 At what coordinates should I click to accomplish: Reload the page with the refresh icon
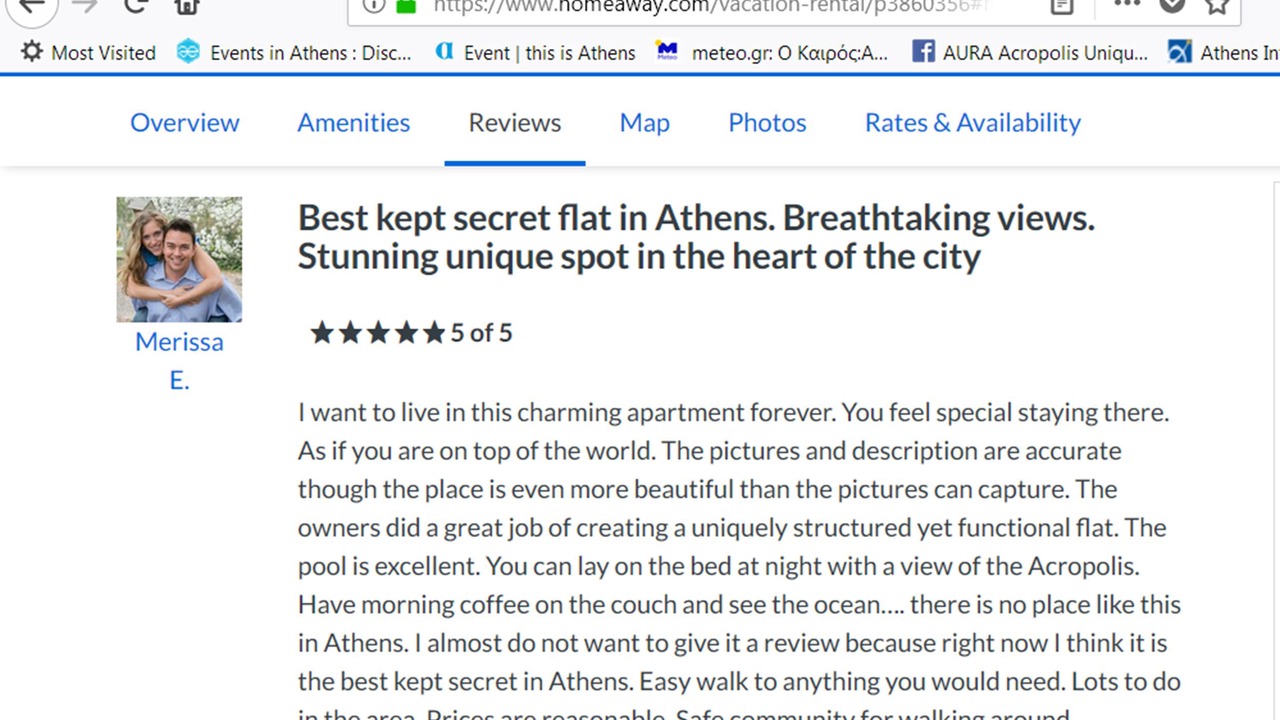(136, 5)
